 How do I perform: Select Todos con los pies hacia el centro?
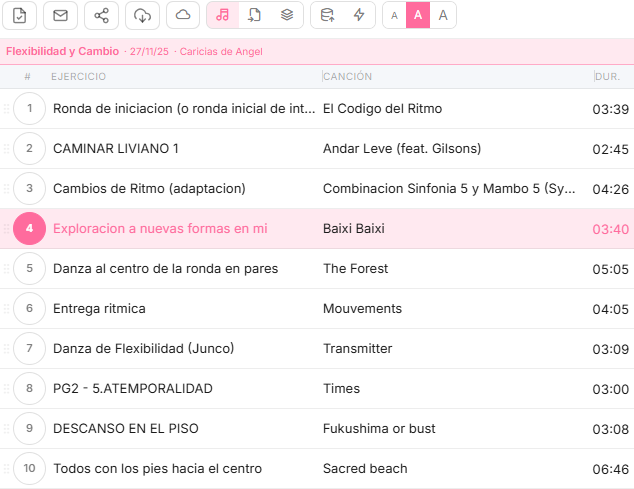coord(157,469)
